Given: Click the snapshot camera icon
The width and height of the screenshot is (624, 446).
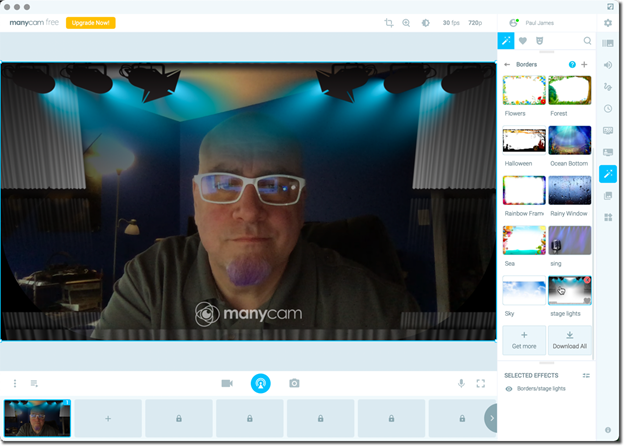Looking at the screenshot, I should pyautogui.click(x=294, y=383).
